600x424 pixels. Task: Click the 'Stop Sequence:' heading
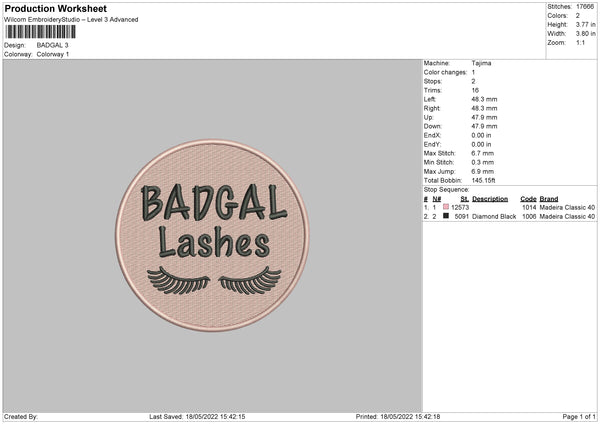point(446,190)
